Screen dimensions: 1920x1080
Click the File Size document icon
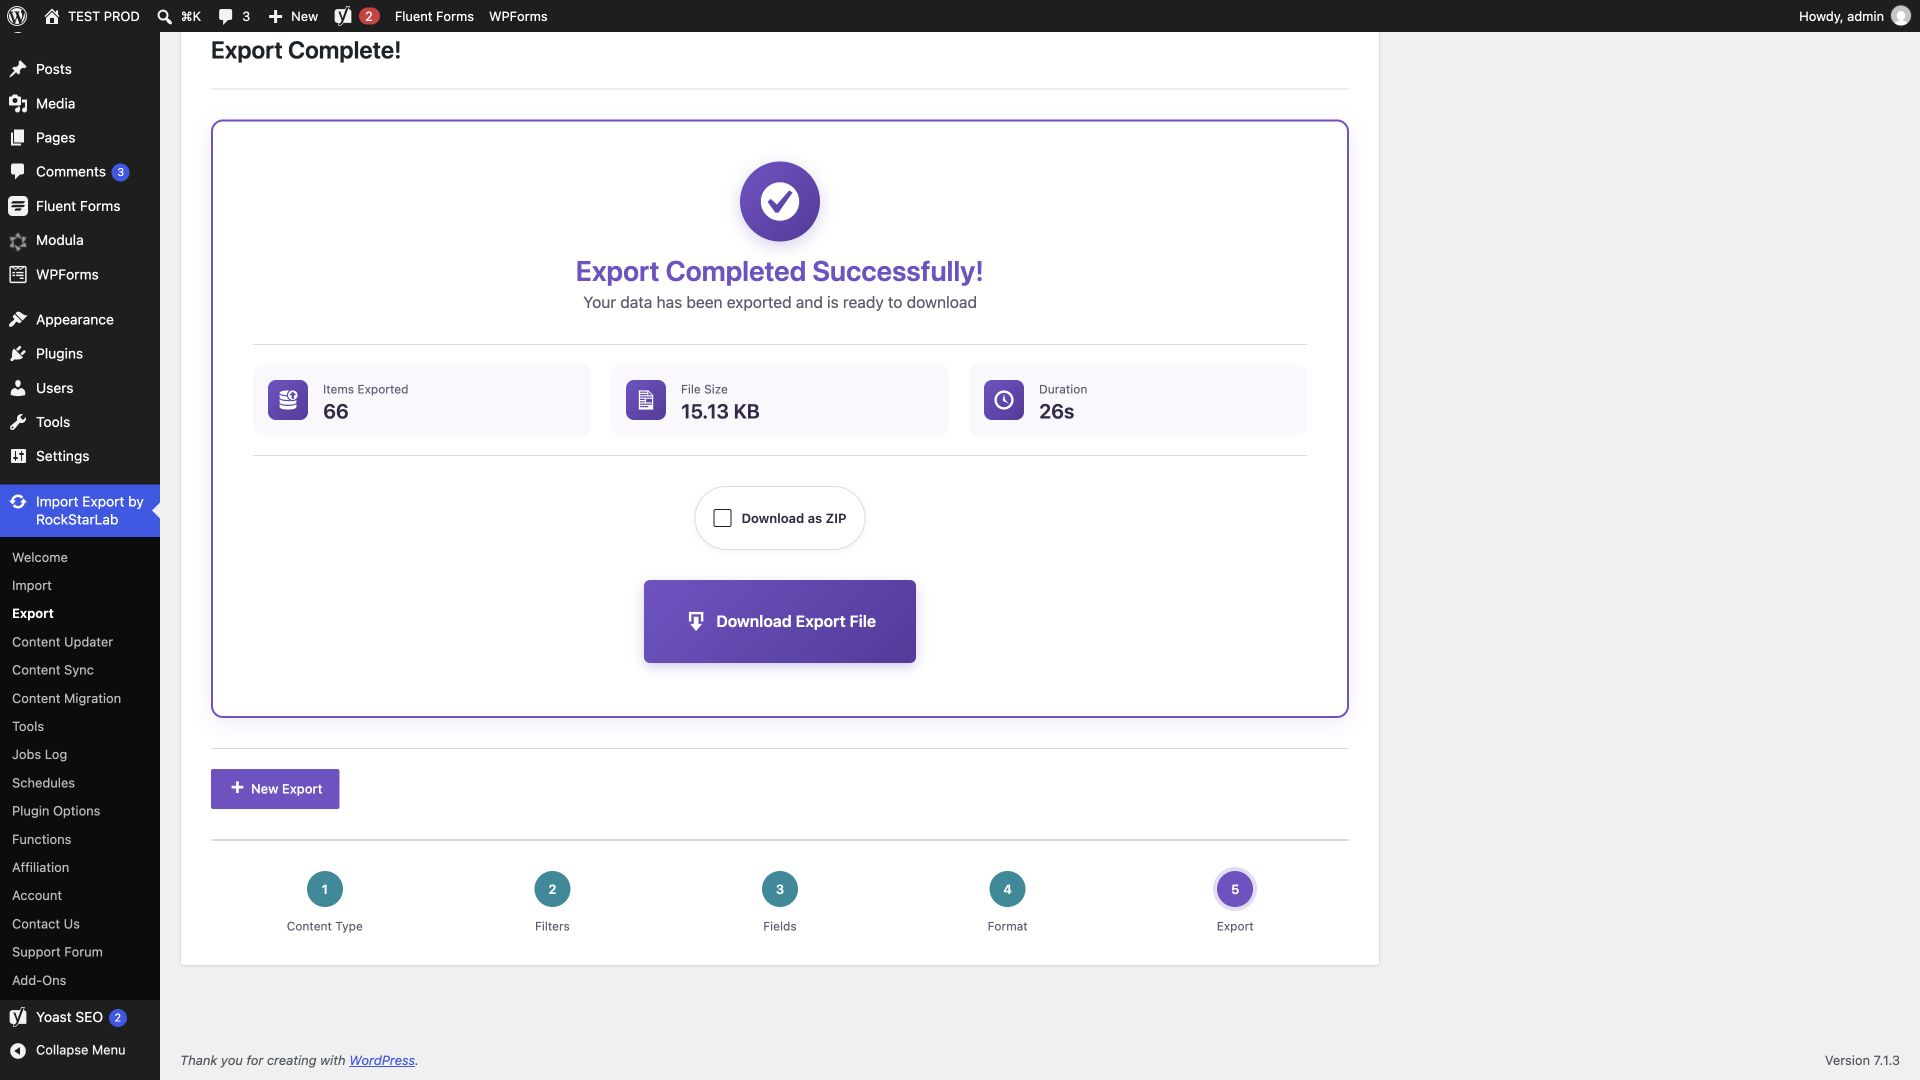pyautogui.click(x=646, y=400)
